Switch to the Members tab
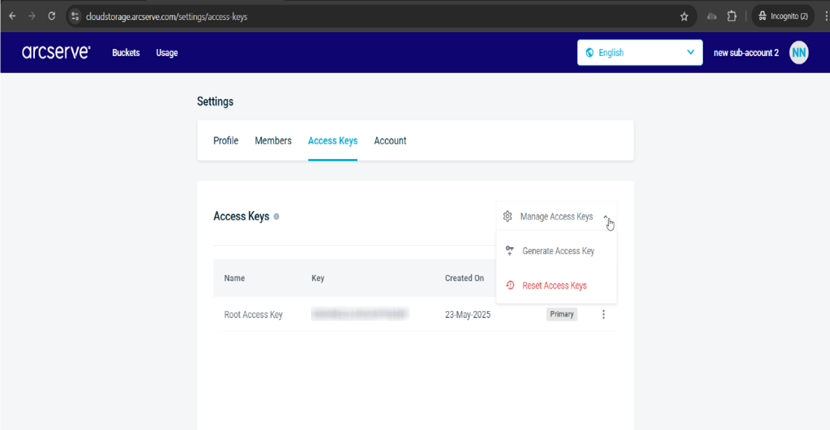Viewport: 830px width, 430px height. pos(273,141)
